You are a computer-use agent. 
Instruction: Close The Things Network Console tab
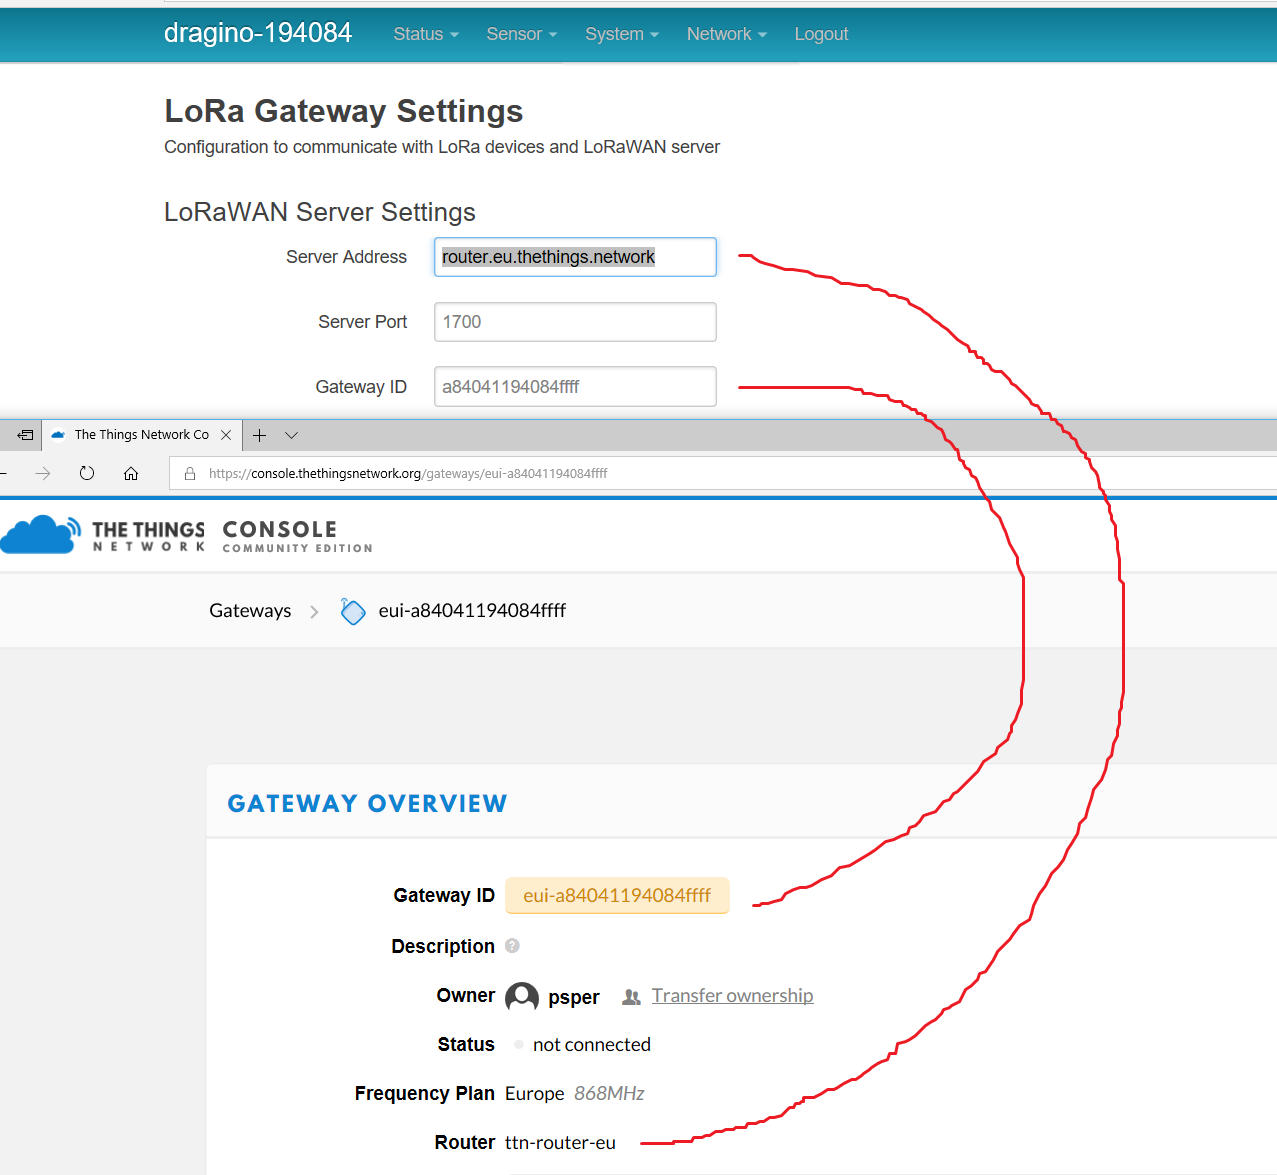pos(226,435)
